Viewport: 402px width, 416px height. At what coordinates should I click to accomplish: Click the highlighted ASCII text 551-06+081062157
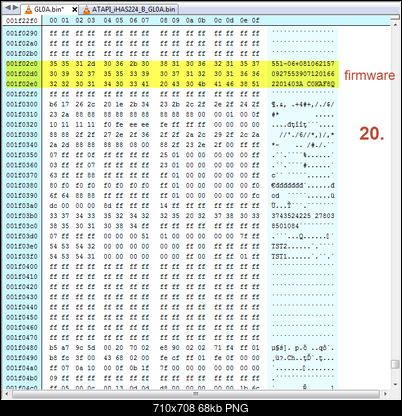point(303,64)
